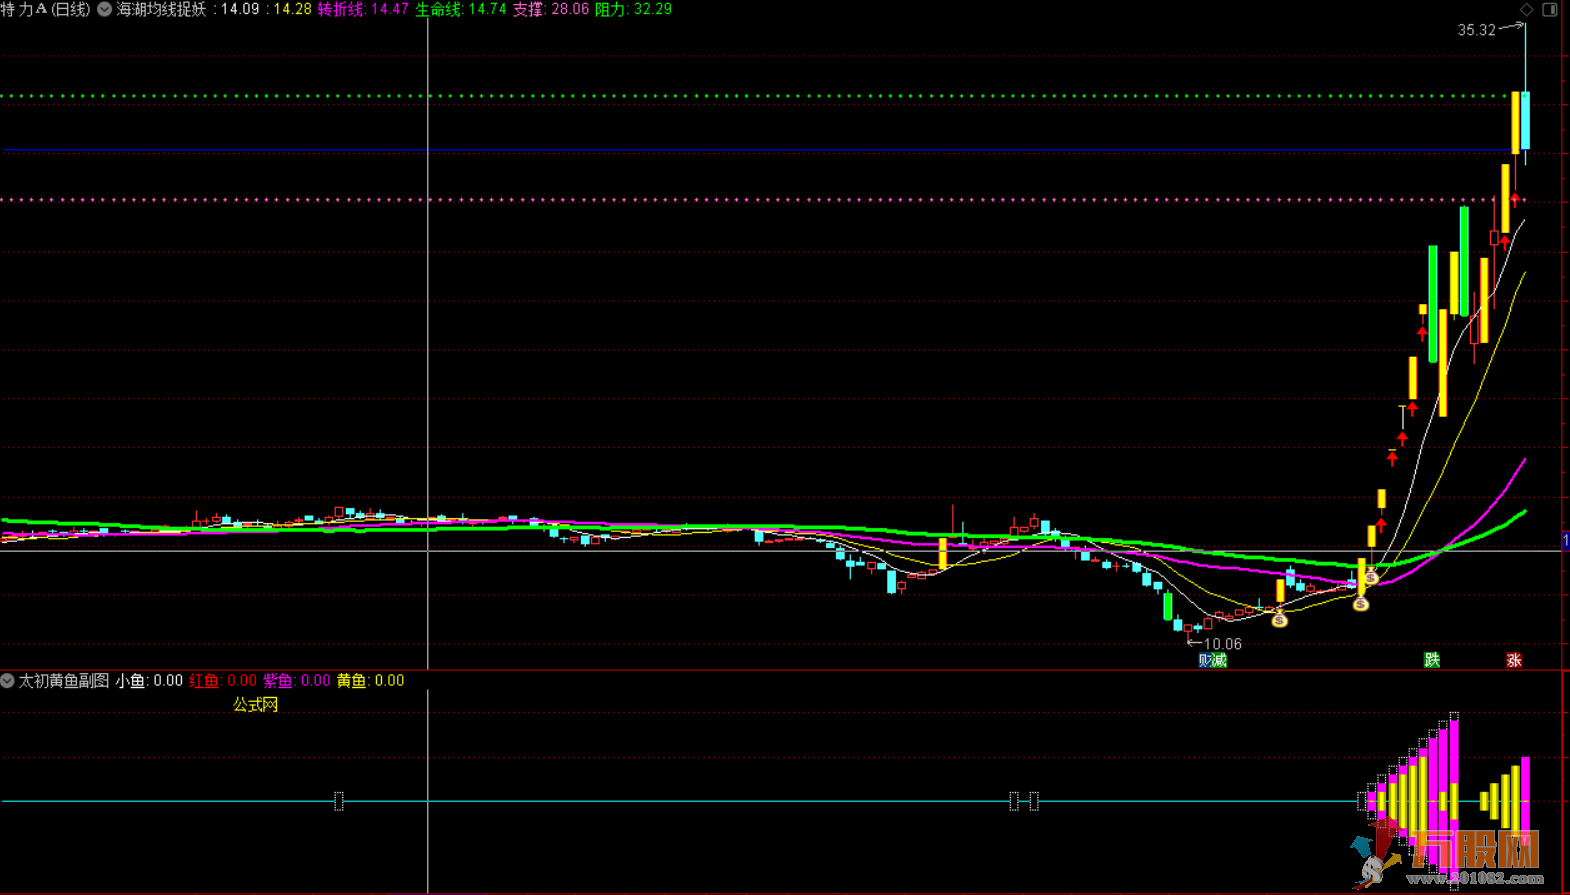Click the 10.06 low price label

tap(1222, 644)
